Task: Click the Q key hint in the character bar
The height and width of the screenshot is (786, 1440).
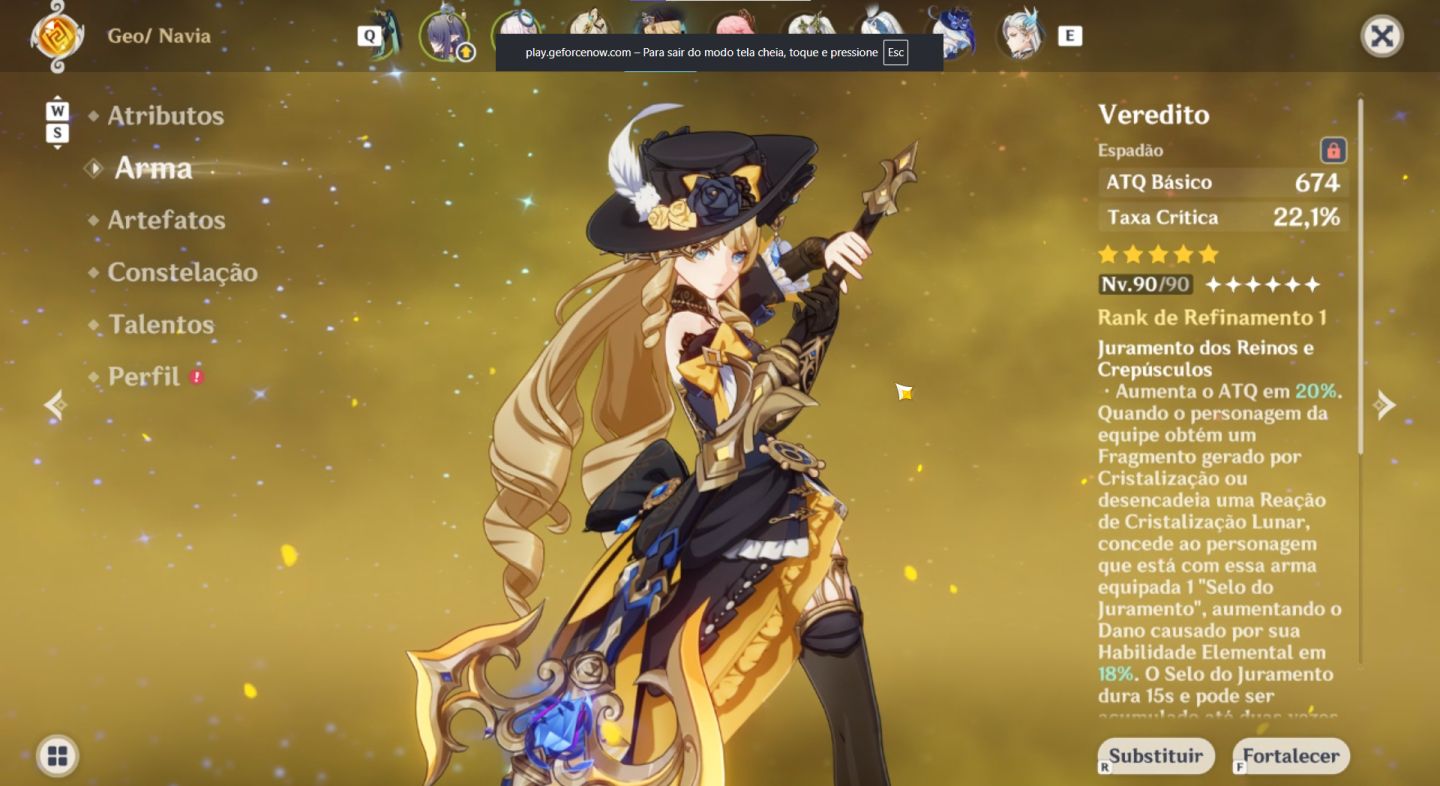Action: click(370, 36)
